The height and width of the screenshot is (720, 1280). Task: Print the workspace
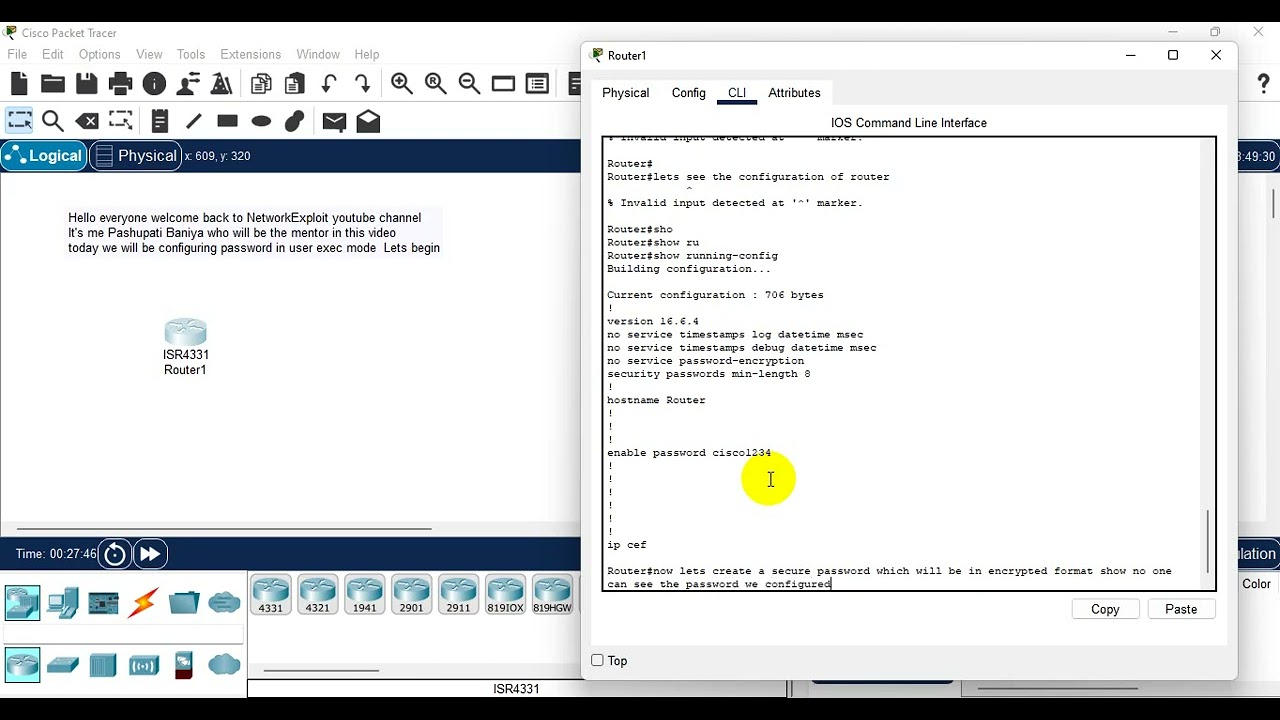121,84
